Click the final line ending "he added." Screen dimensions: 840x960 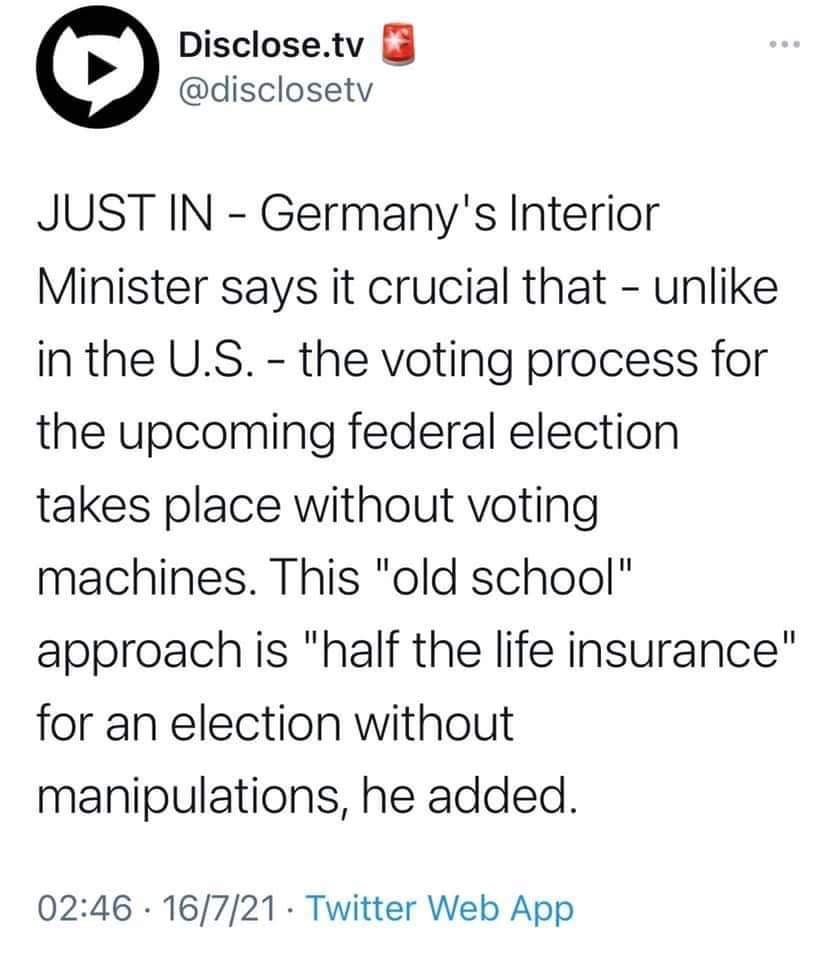[309, 796]
